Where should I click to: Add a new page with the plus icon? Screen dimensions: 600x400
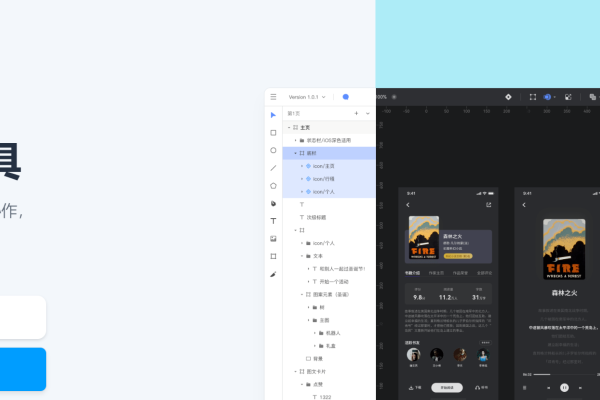pyautogui.click(x=356, y=113)
